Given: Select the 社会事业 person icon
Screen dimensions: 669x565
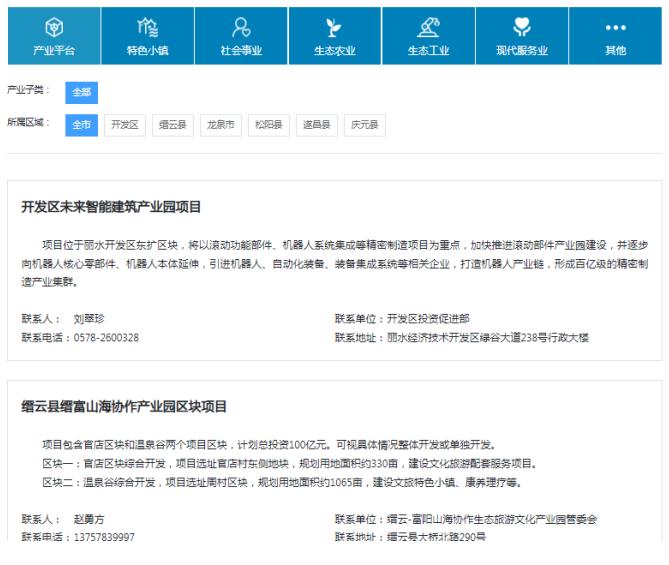Looking at the screenshot, I should 240,26.
